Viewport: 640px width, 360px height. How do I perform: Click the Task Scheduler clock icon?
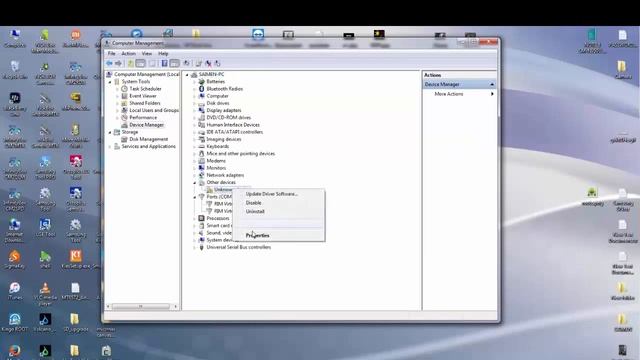pyautogui.click(x=124, y=89)
